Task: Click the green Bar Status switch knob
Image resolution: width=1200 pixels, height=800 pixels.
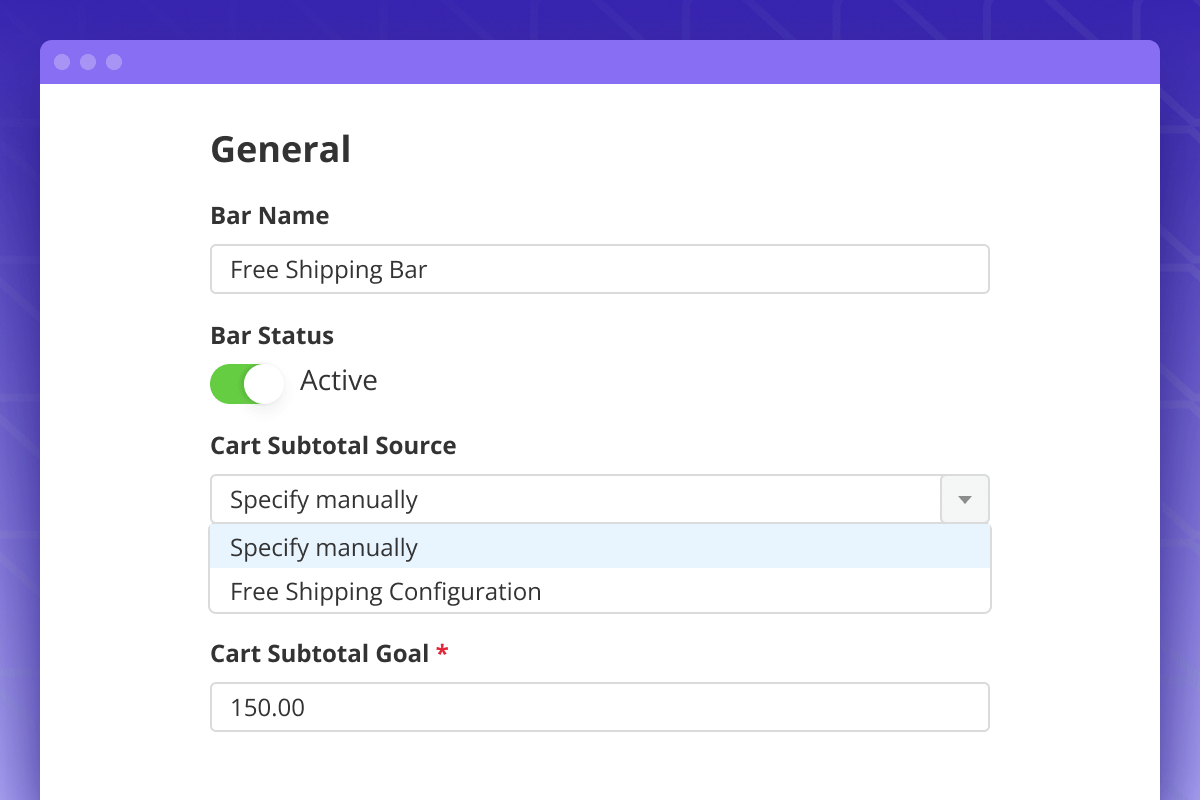Action: (x=264, y=382)
